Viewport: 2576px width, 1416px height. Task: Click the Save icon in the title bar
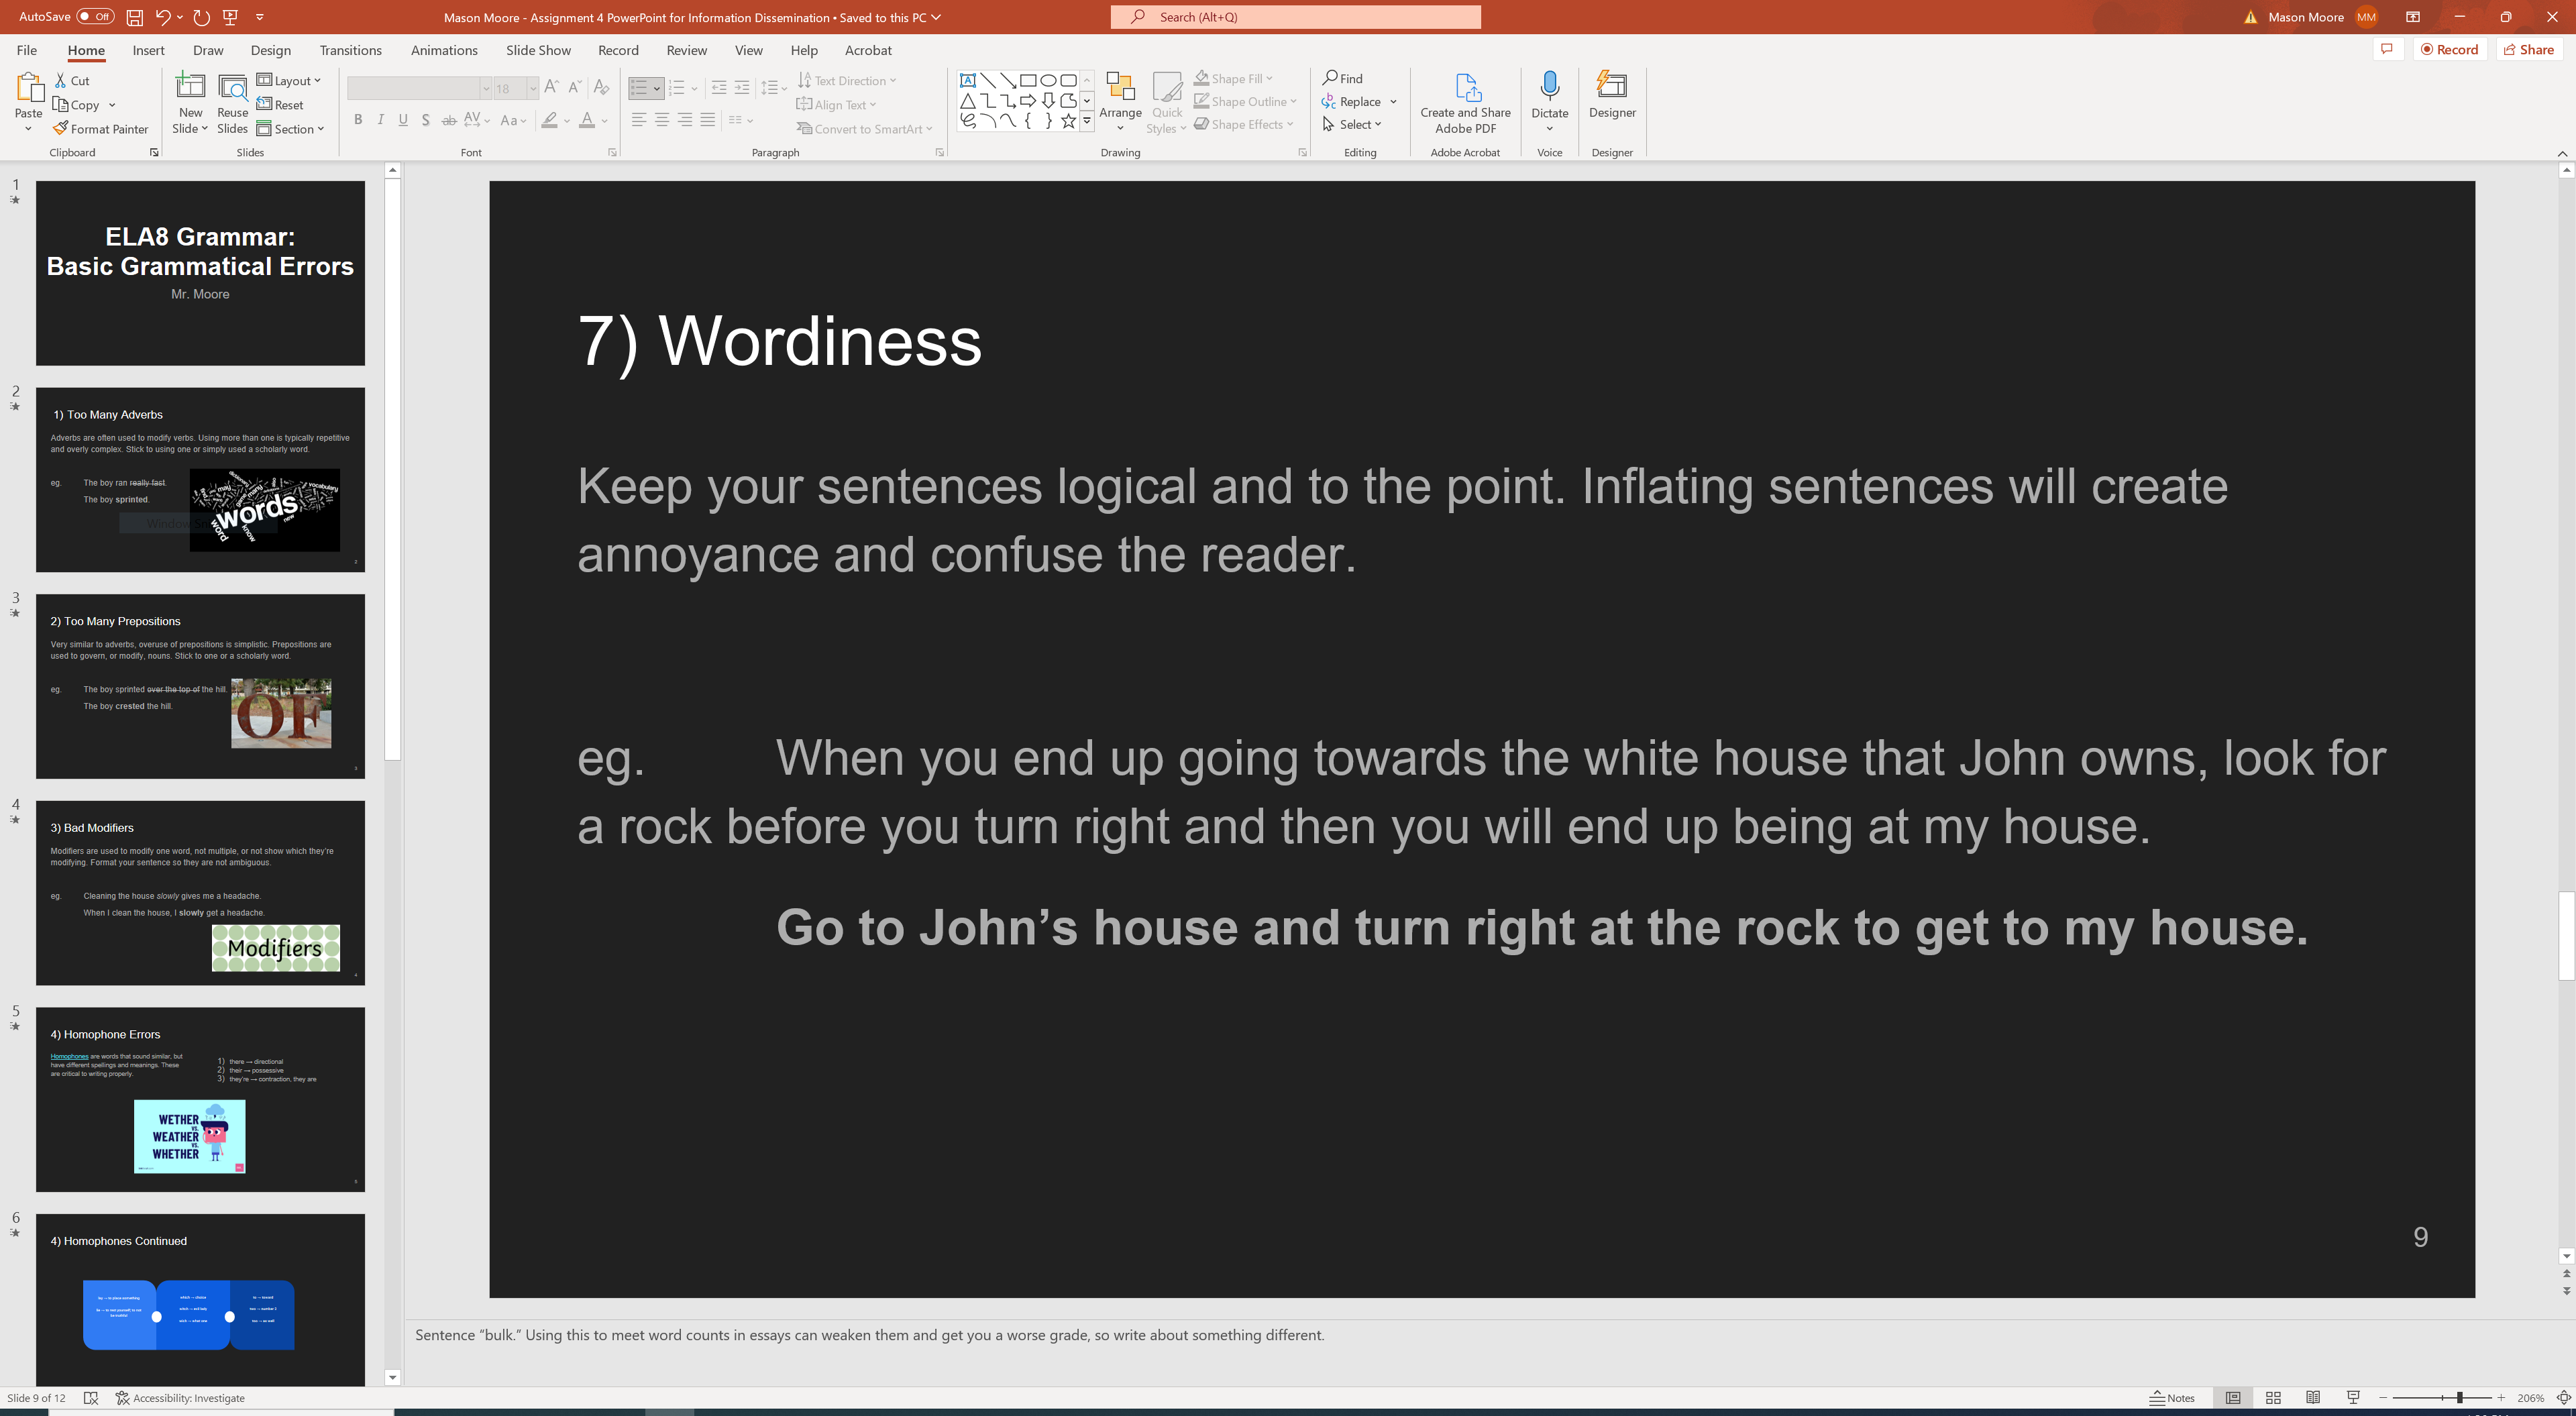(x=134, y=17)
